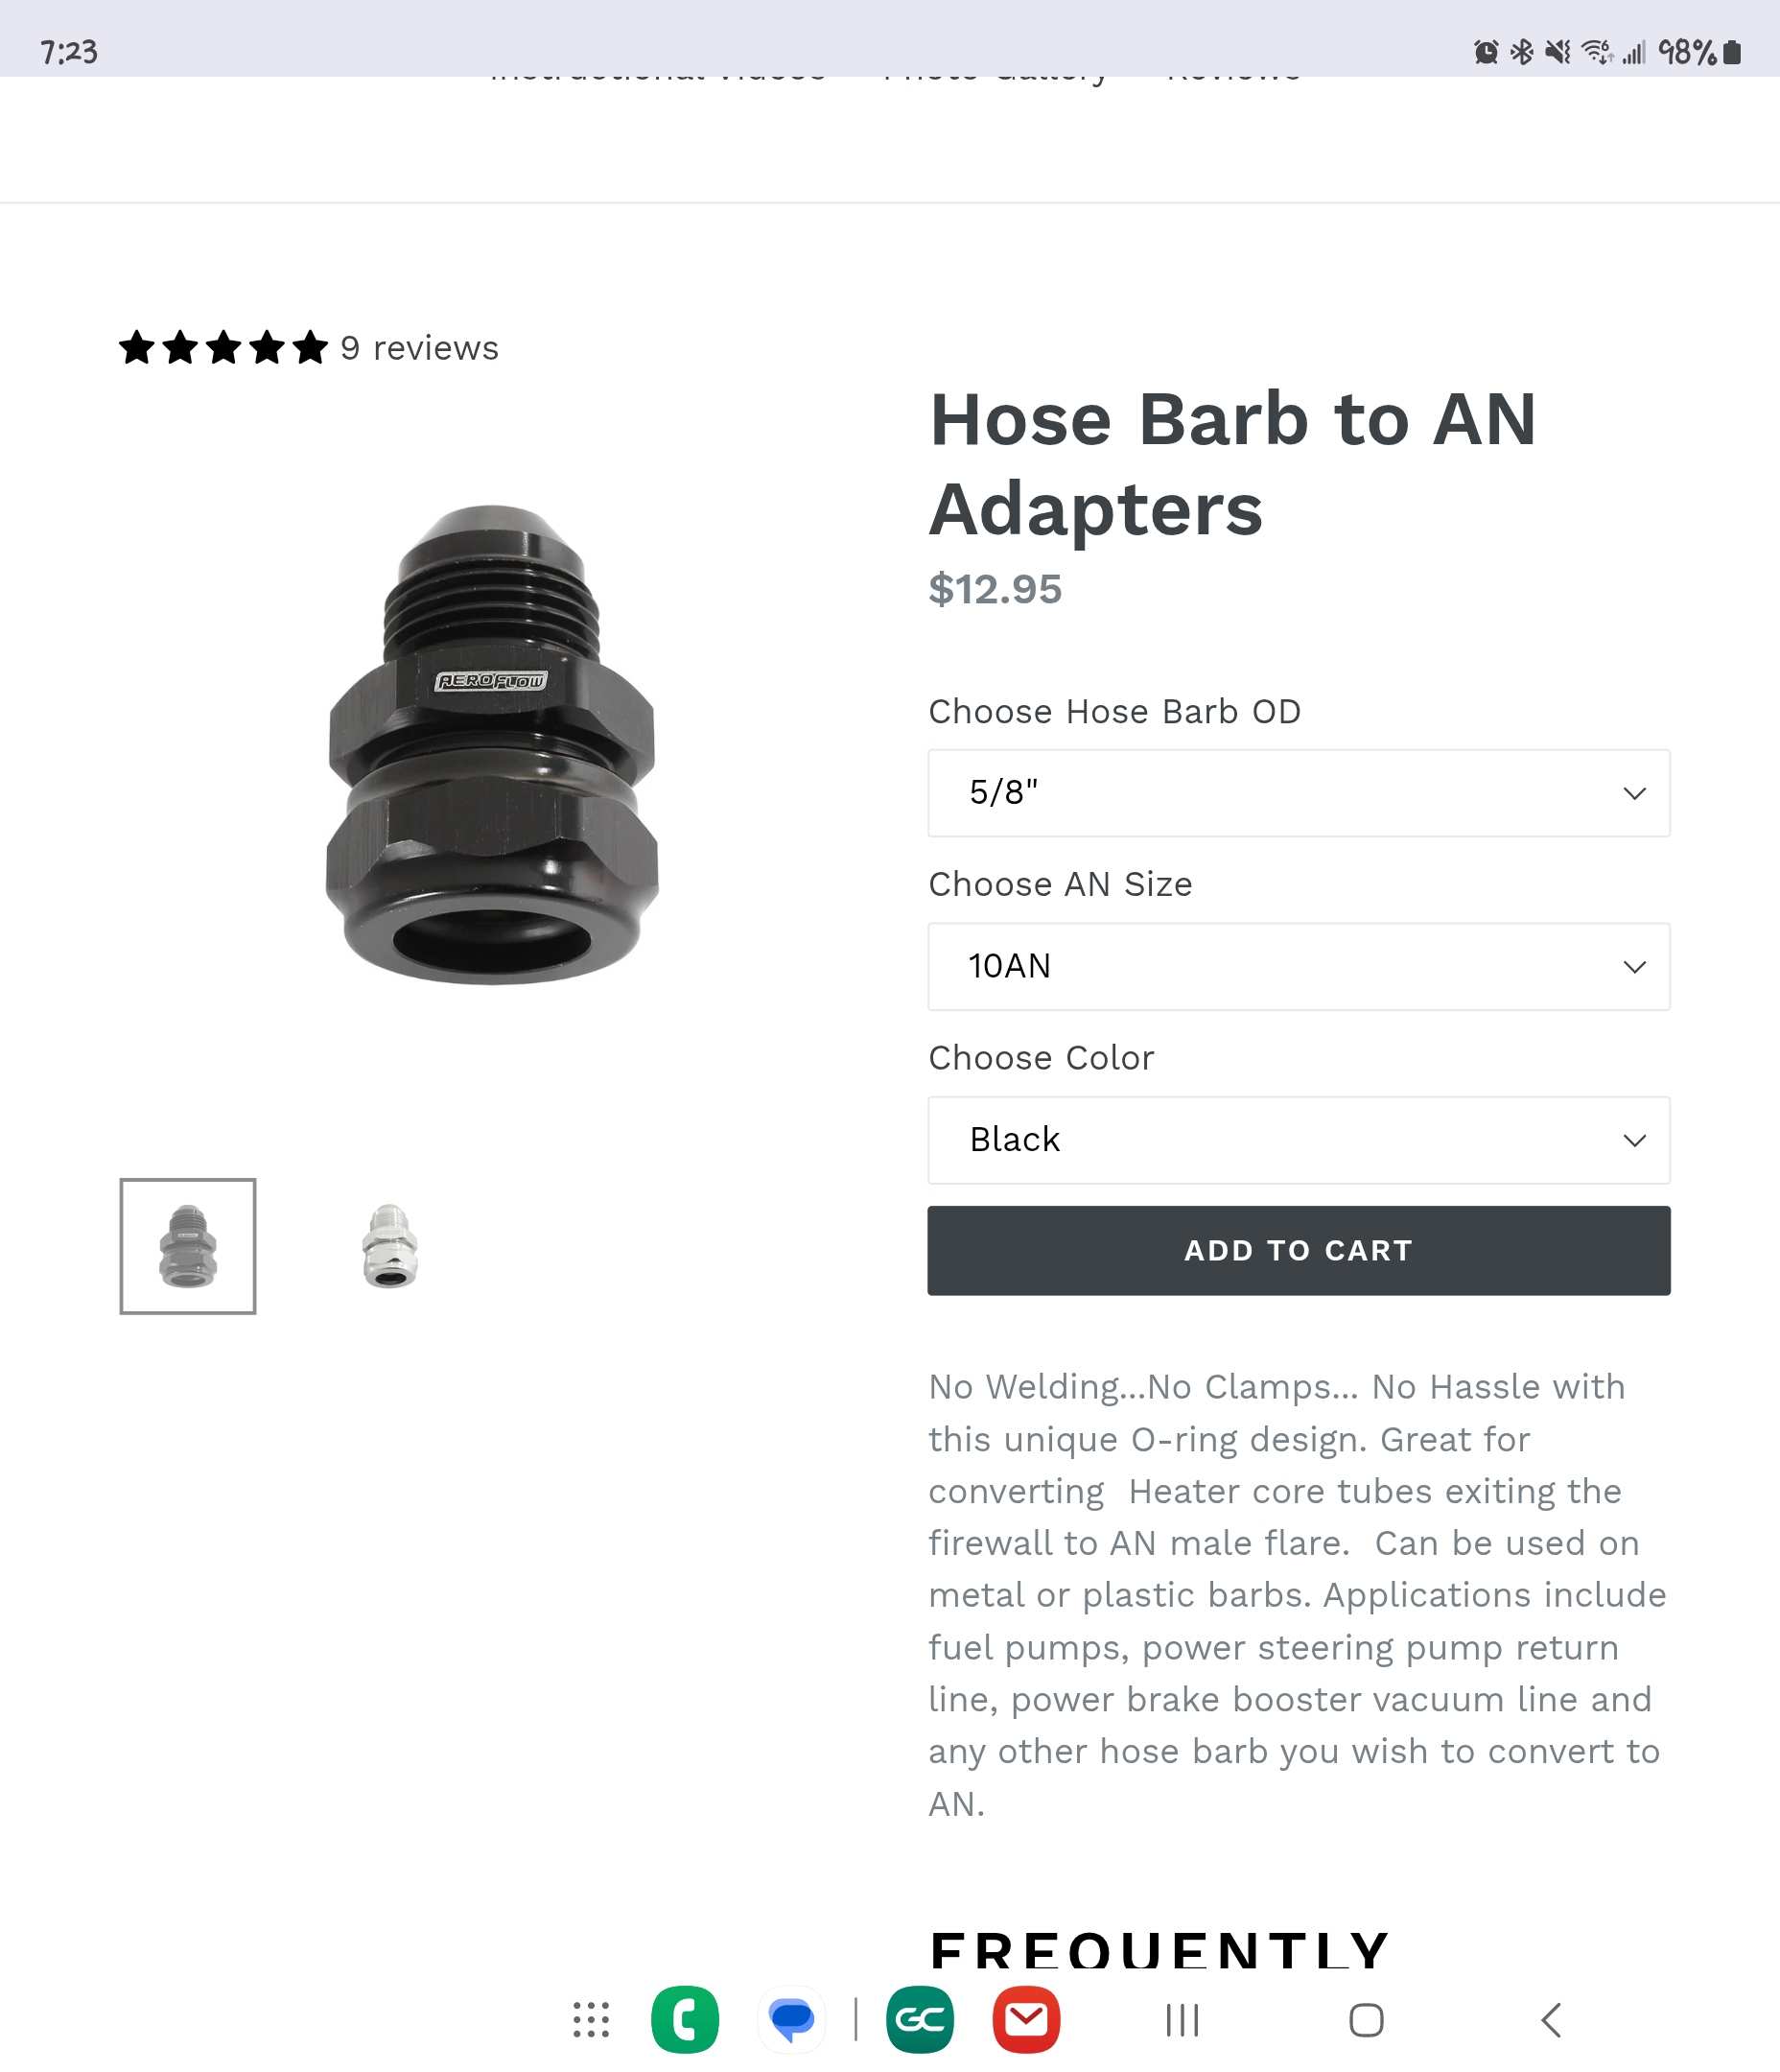Viewport: 1780px width, 2072px height.
Task: Tap the recent apps navigation icon
Action: point(1182,2019)
